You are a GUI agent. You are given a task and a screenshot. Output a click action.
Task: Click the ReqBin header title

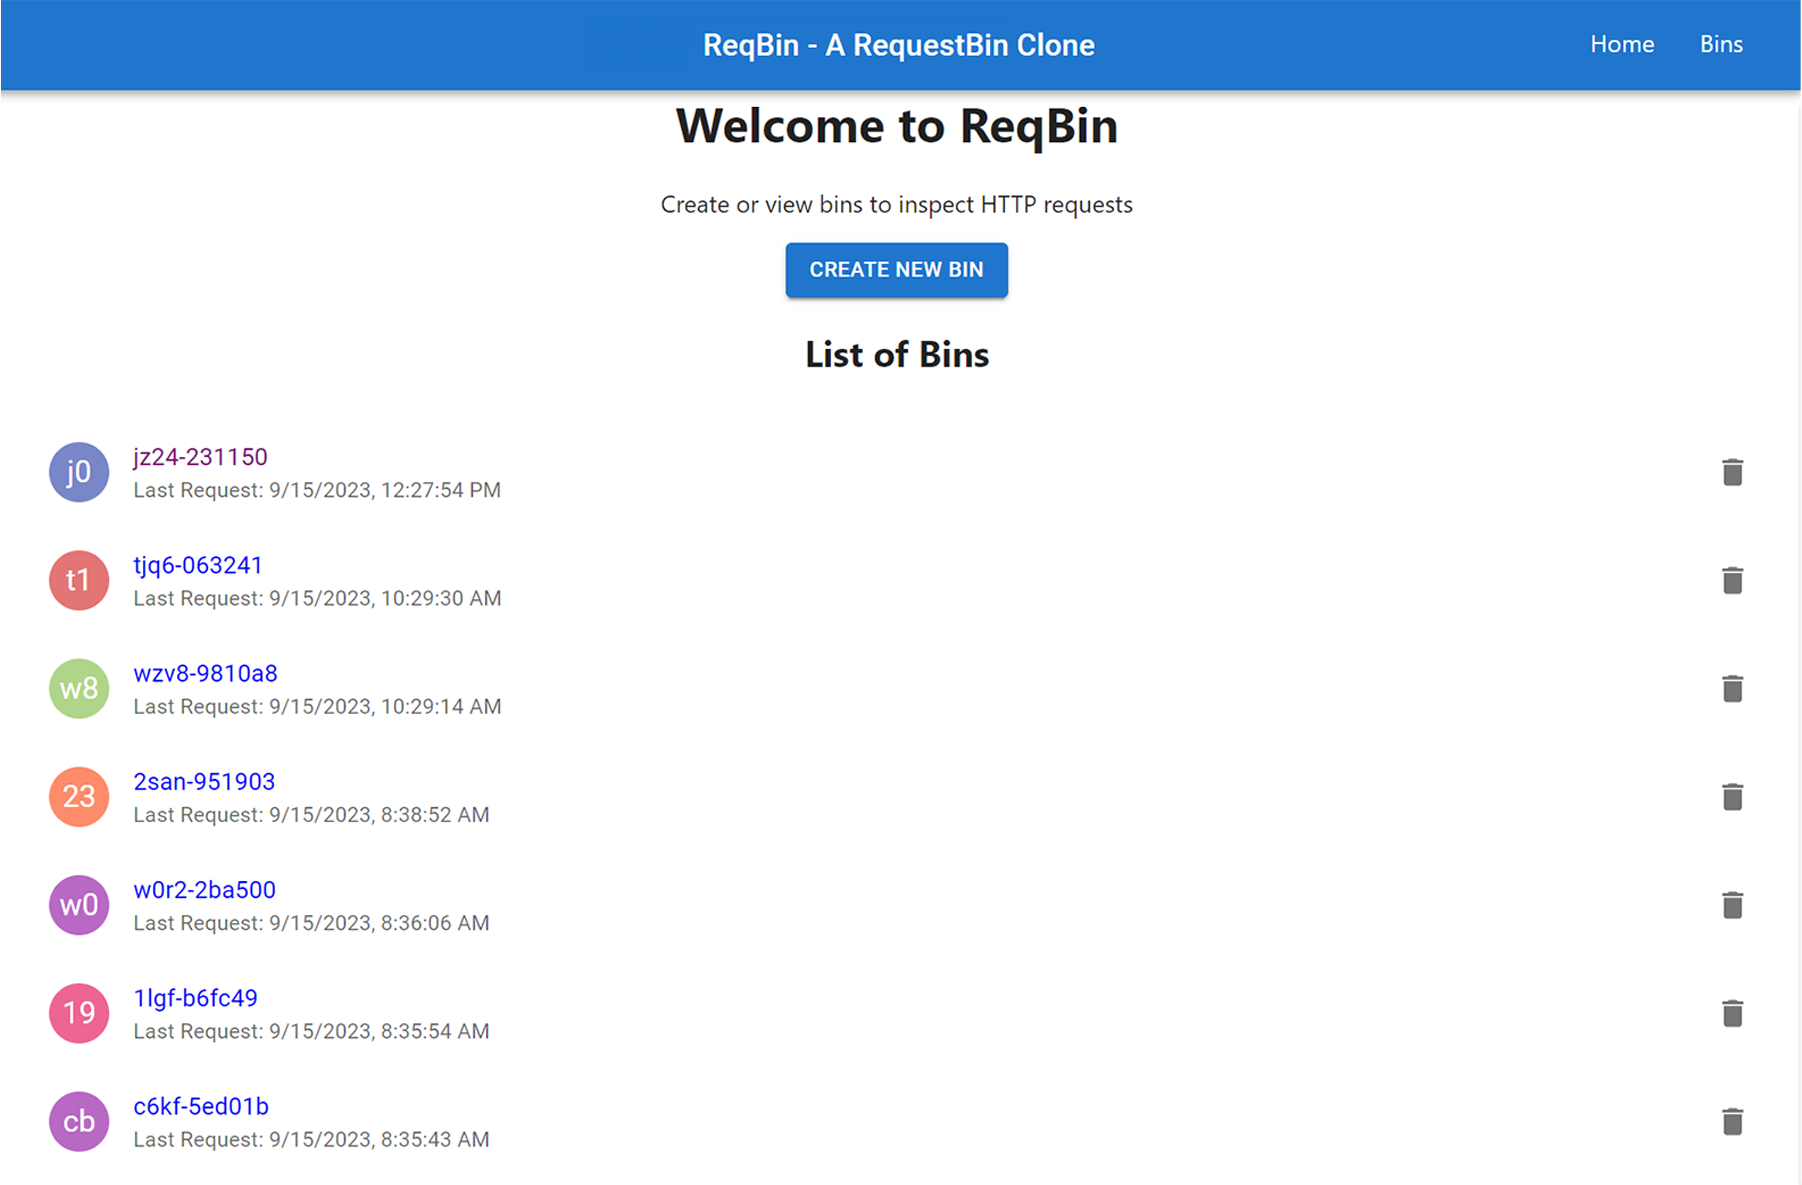click(898, 45)
